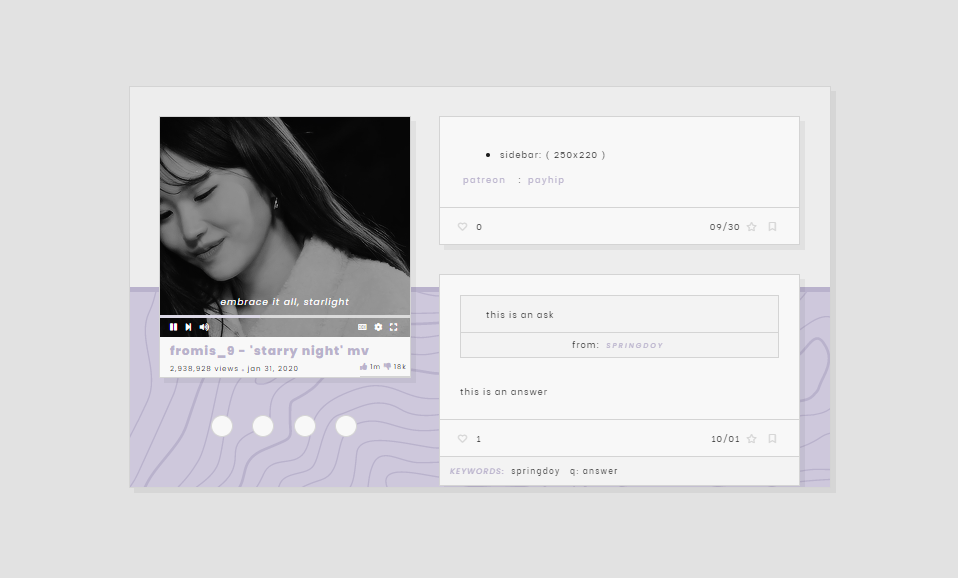Click the thumbs-down icon beside 18k
This screenshot has width=958, height=578.
tap(387, 367)
